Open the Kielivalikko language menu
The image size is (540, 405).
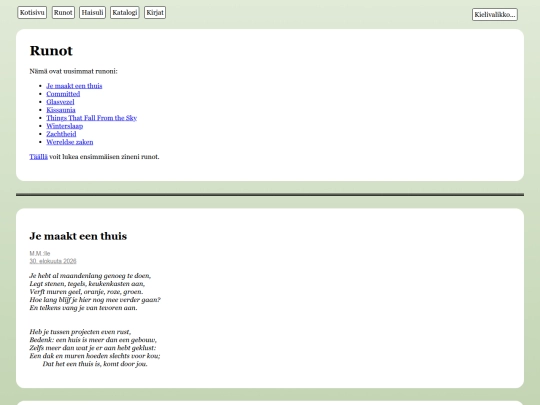pyautogui.click(x=495, y=15)
